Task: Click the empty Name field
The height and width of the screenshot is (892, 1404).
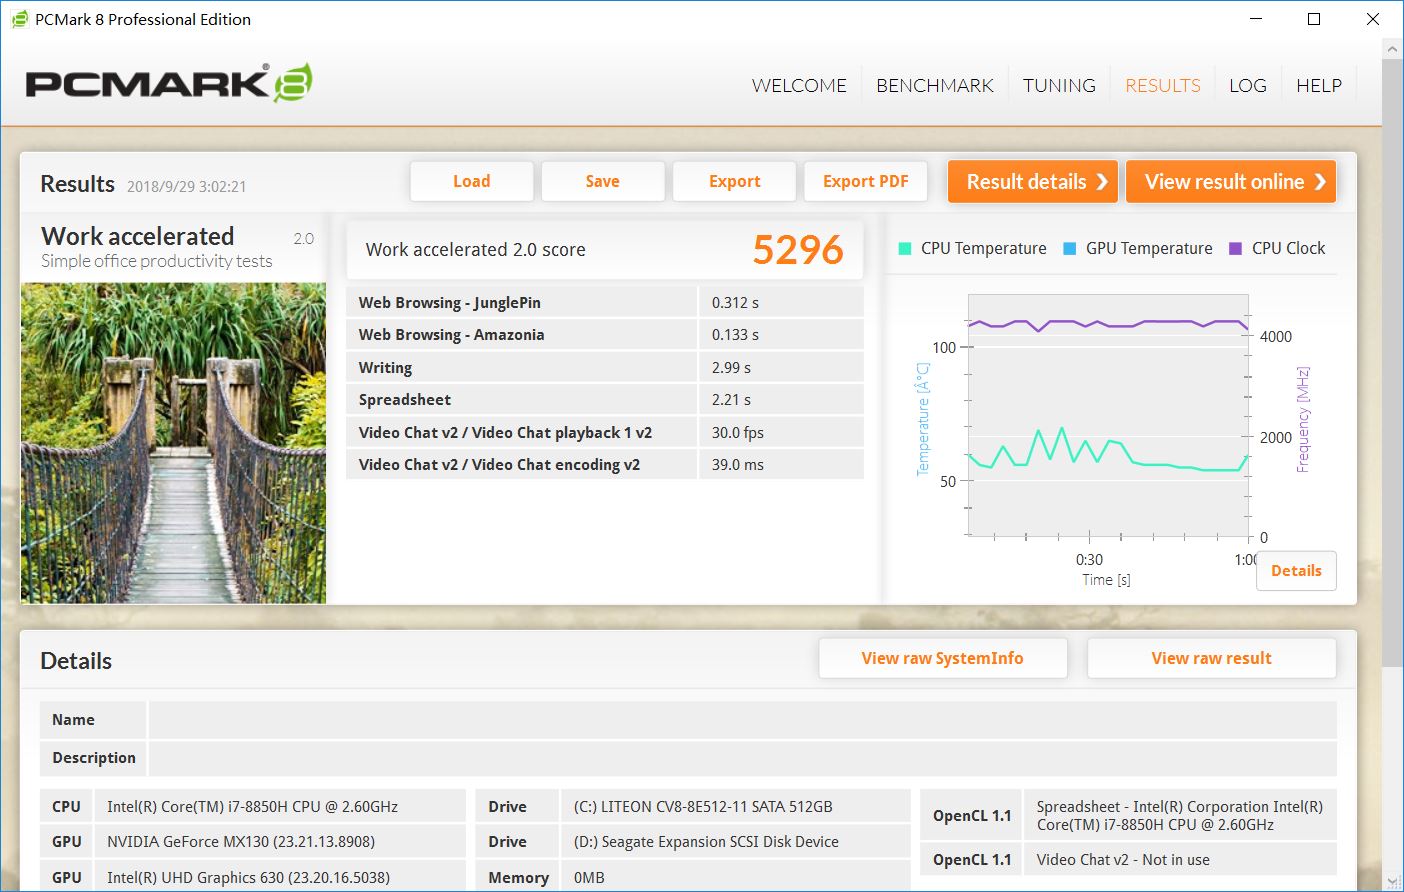Action: point(742,720)
